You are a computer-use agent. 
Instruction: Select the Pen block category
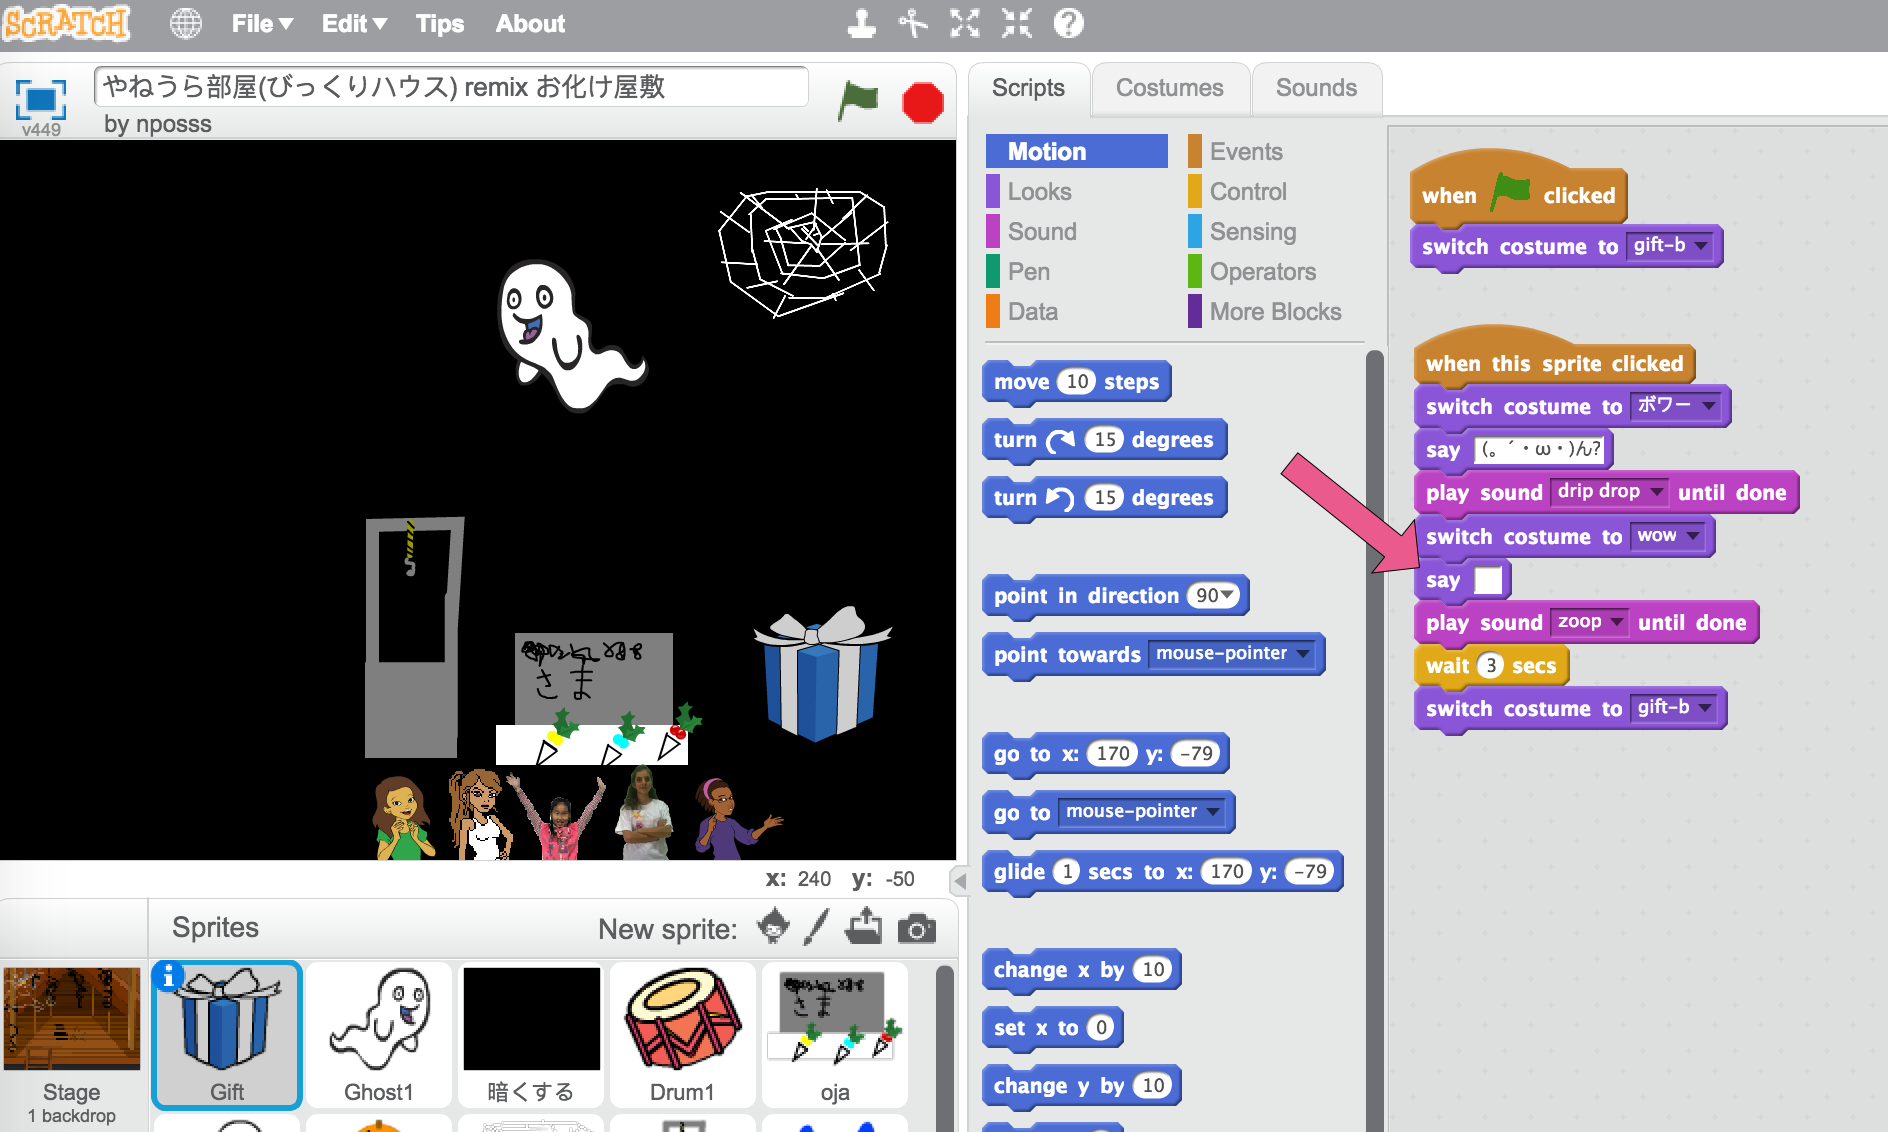coord(1029,271)
